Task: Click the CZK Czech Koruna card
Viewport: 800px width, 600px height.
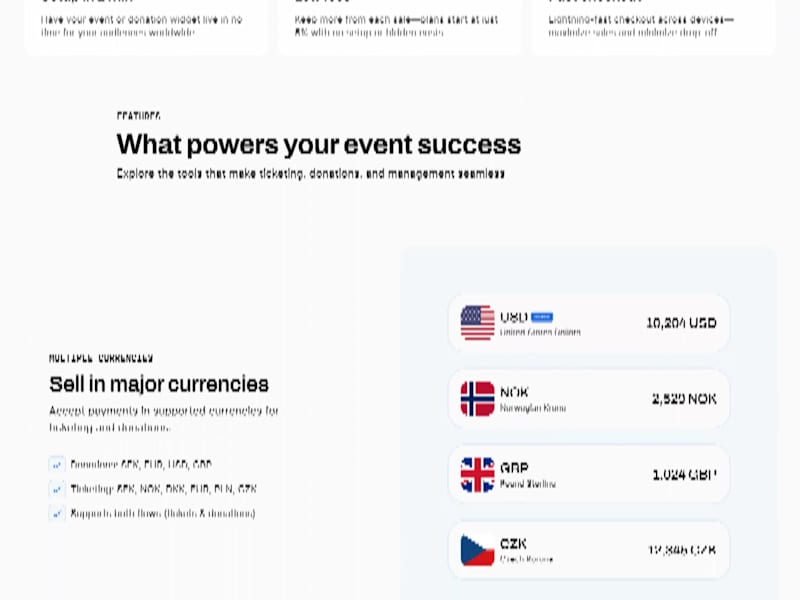Action: pyautogui.click(x=588, y=549)
